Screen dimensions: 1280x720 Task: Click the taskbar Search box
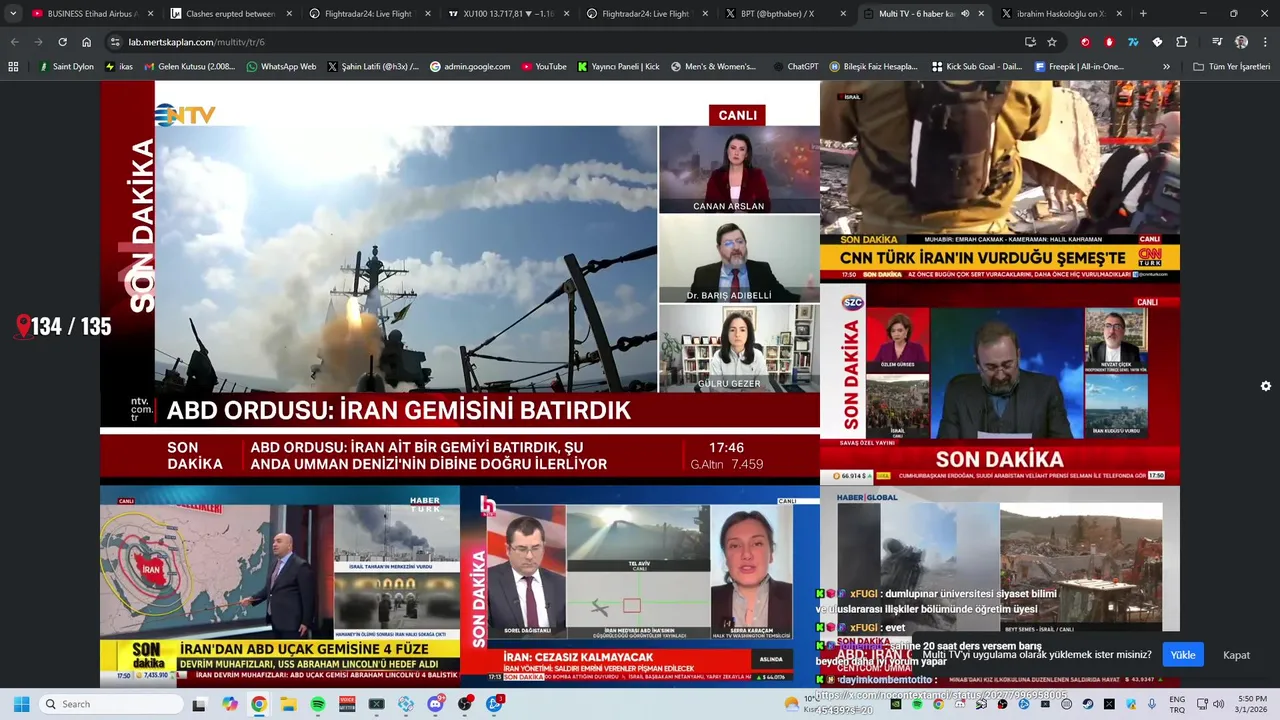click(x=111, y=704)
